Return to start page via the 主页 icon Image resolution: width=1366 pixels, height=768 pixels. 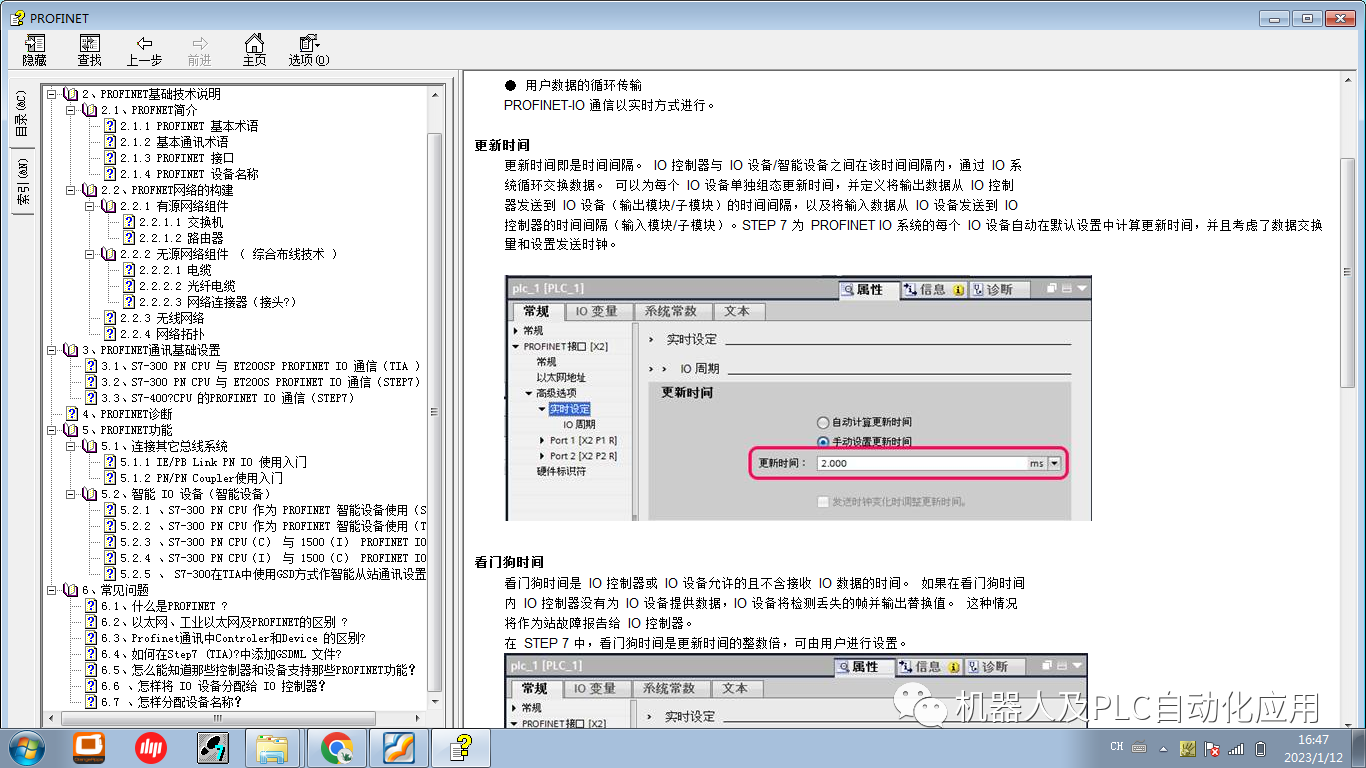pos(253,49)
